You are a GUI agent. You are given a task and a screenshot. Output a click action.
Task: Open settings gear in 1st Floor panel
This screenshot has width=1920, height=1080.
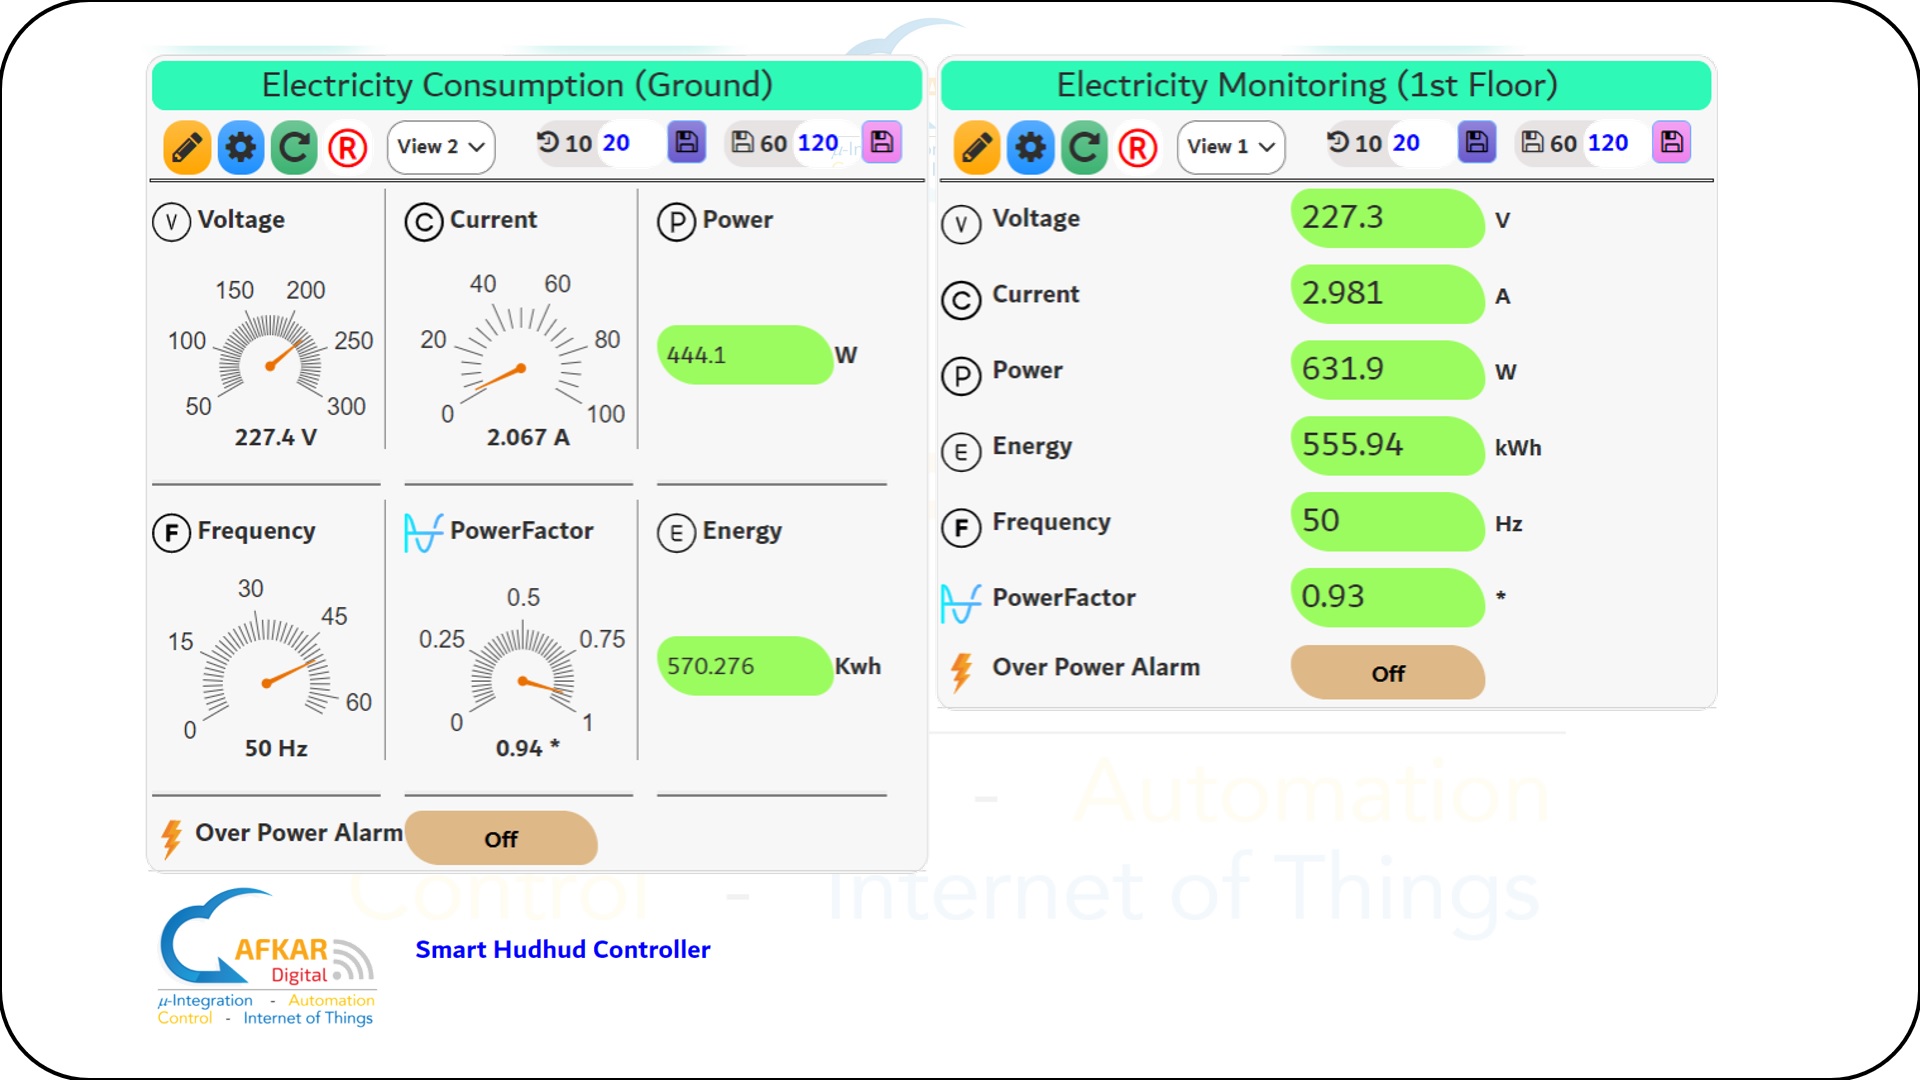[x=1030, y=148]
